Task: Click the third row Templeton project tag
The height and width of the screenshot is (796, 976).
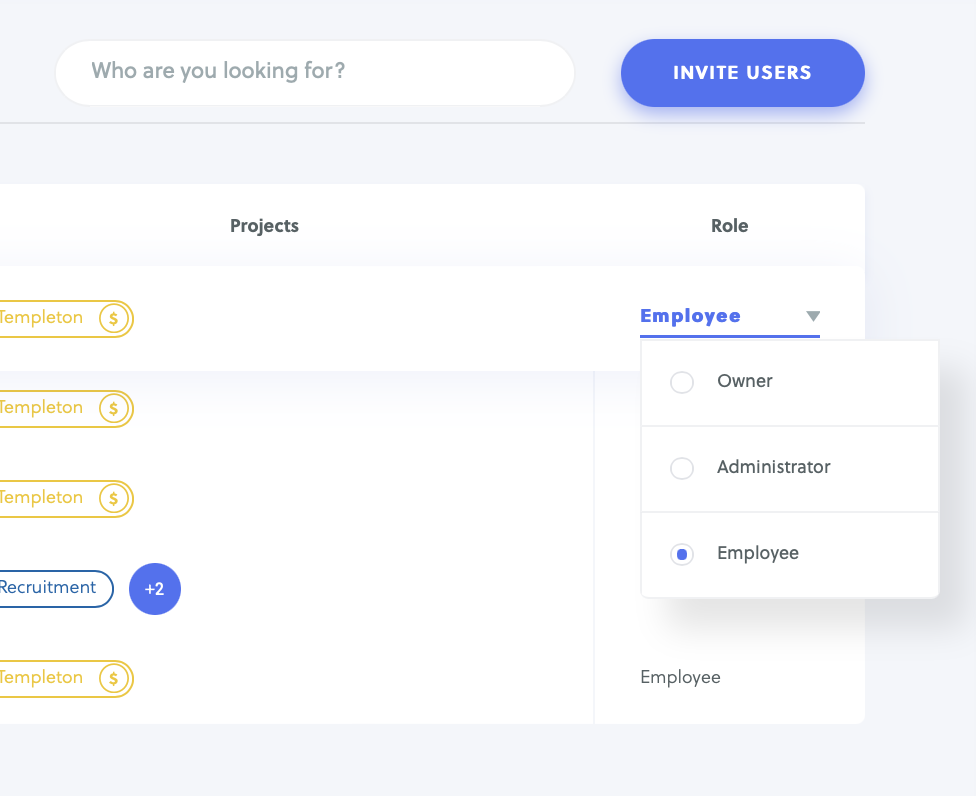Action: tap(65, 499)
